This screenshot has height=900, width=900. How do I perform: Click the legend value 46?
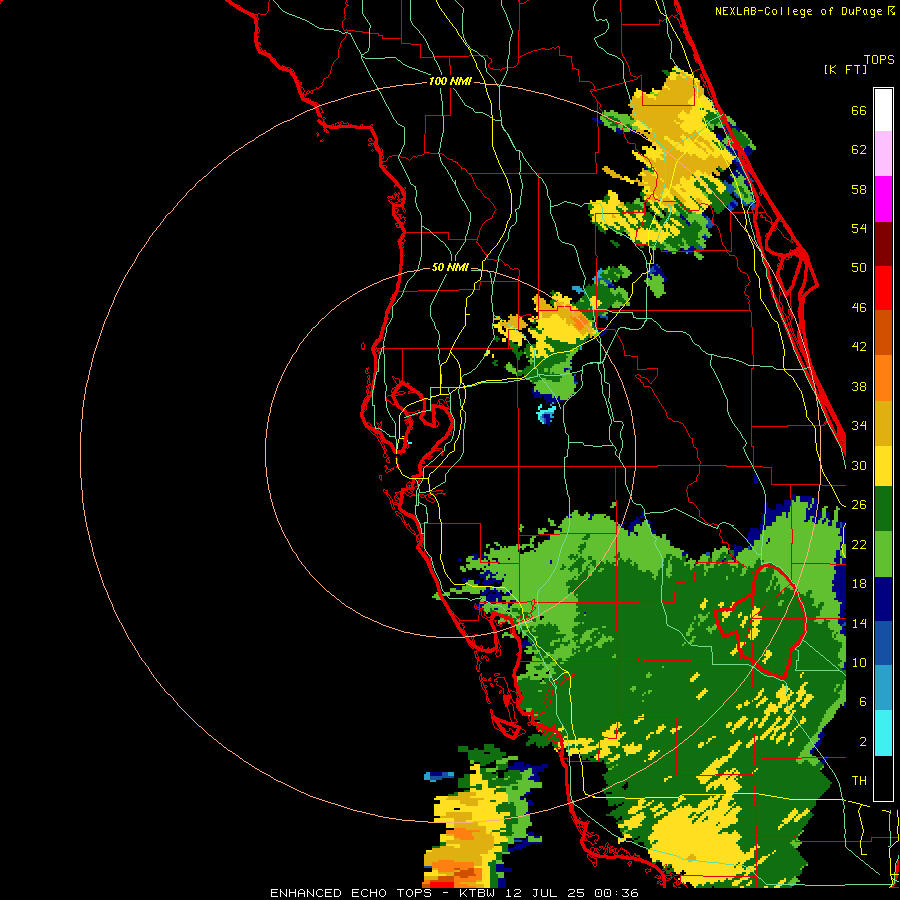tap(859, 308)
